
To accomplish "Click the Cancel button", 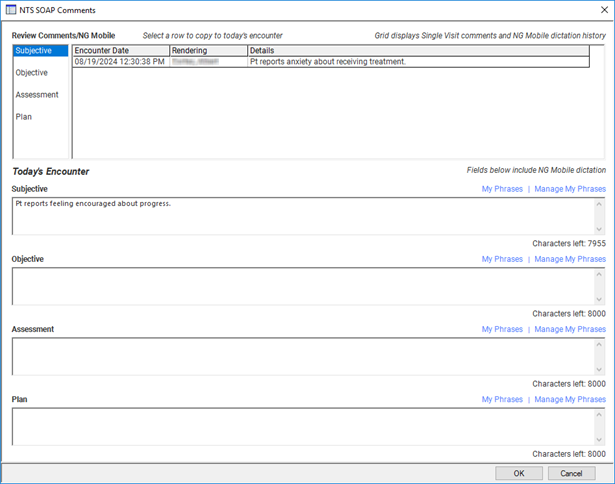I will click(x=571, y=473).
